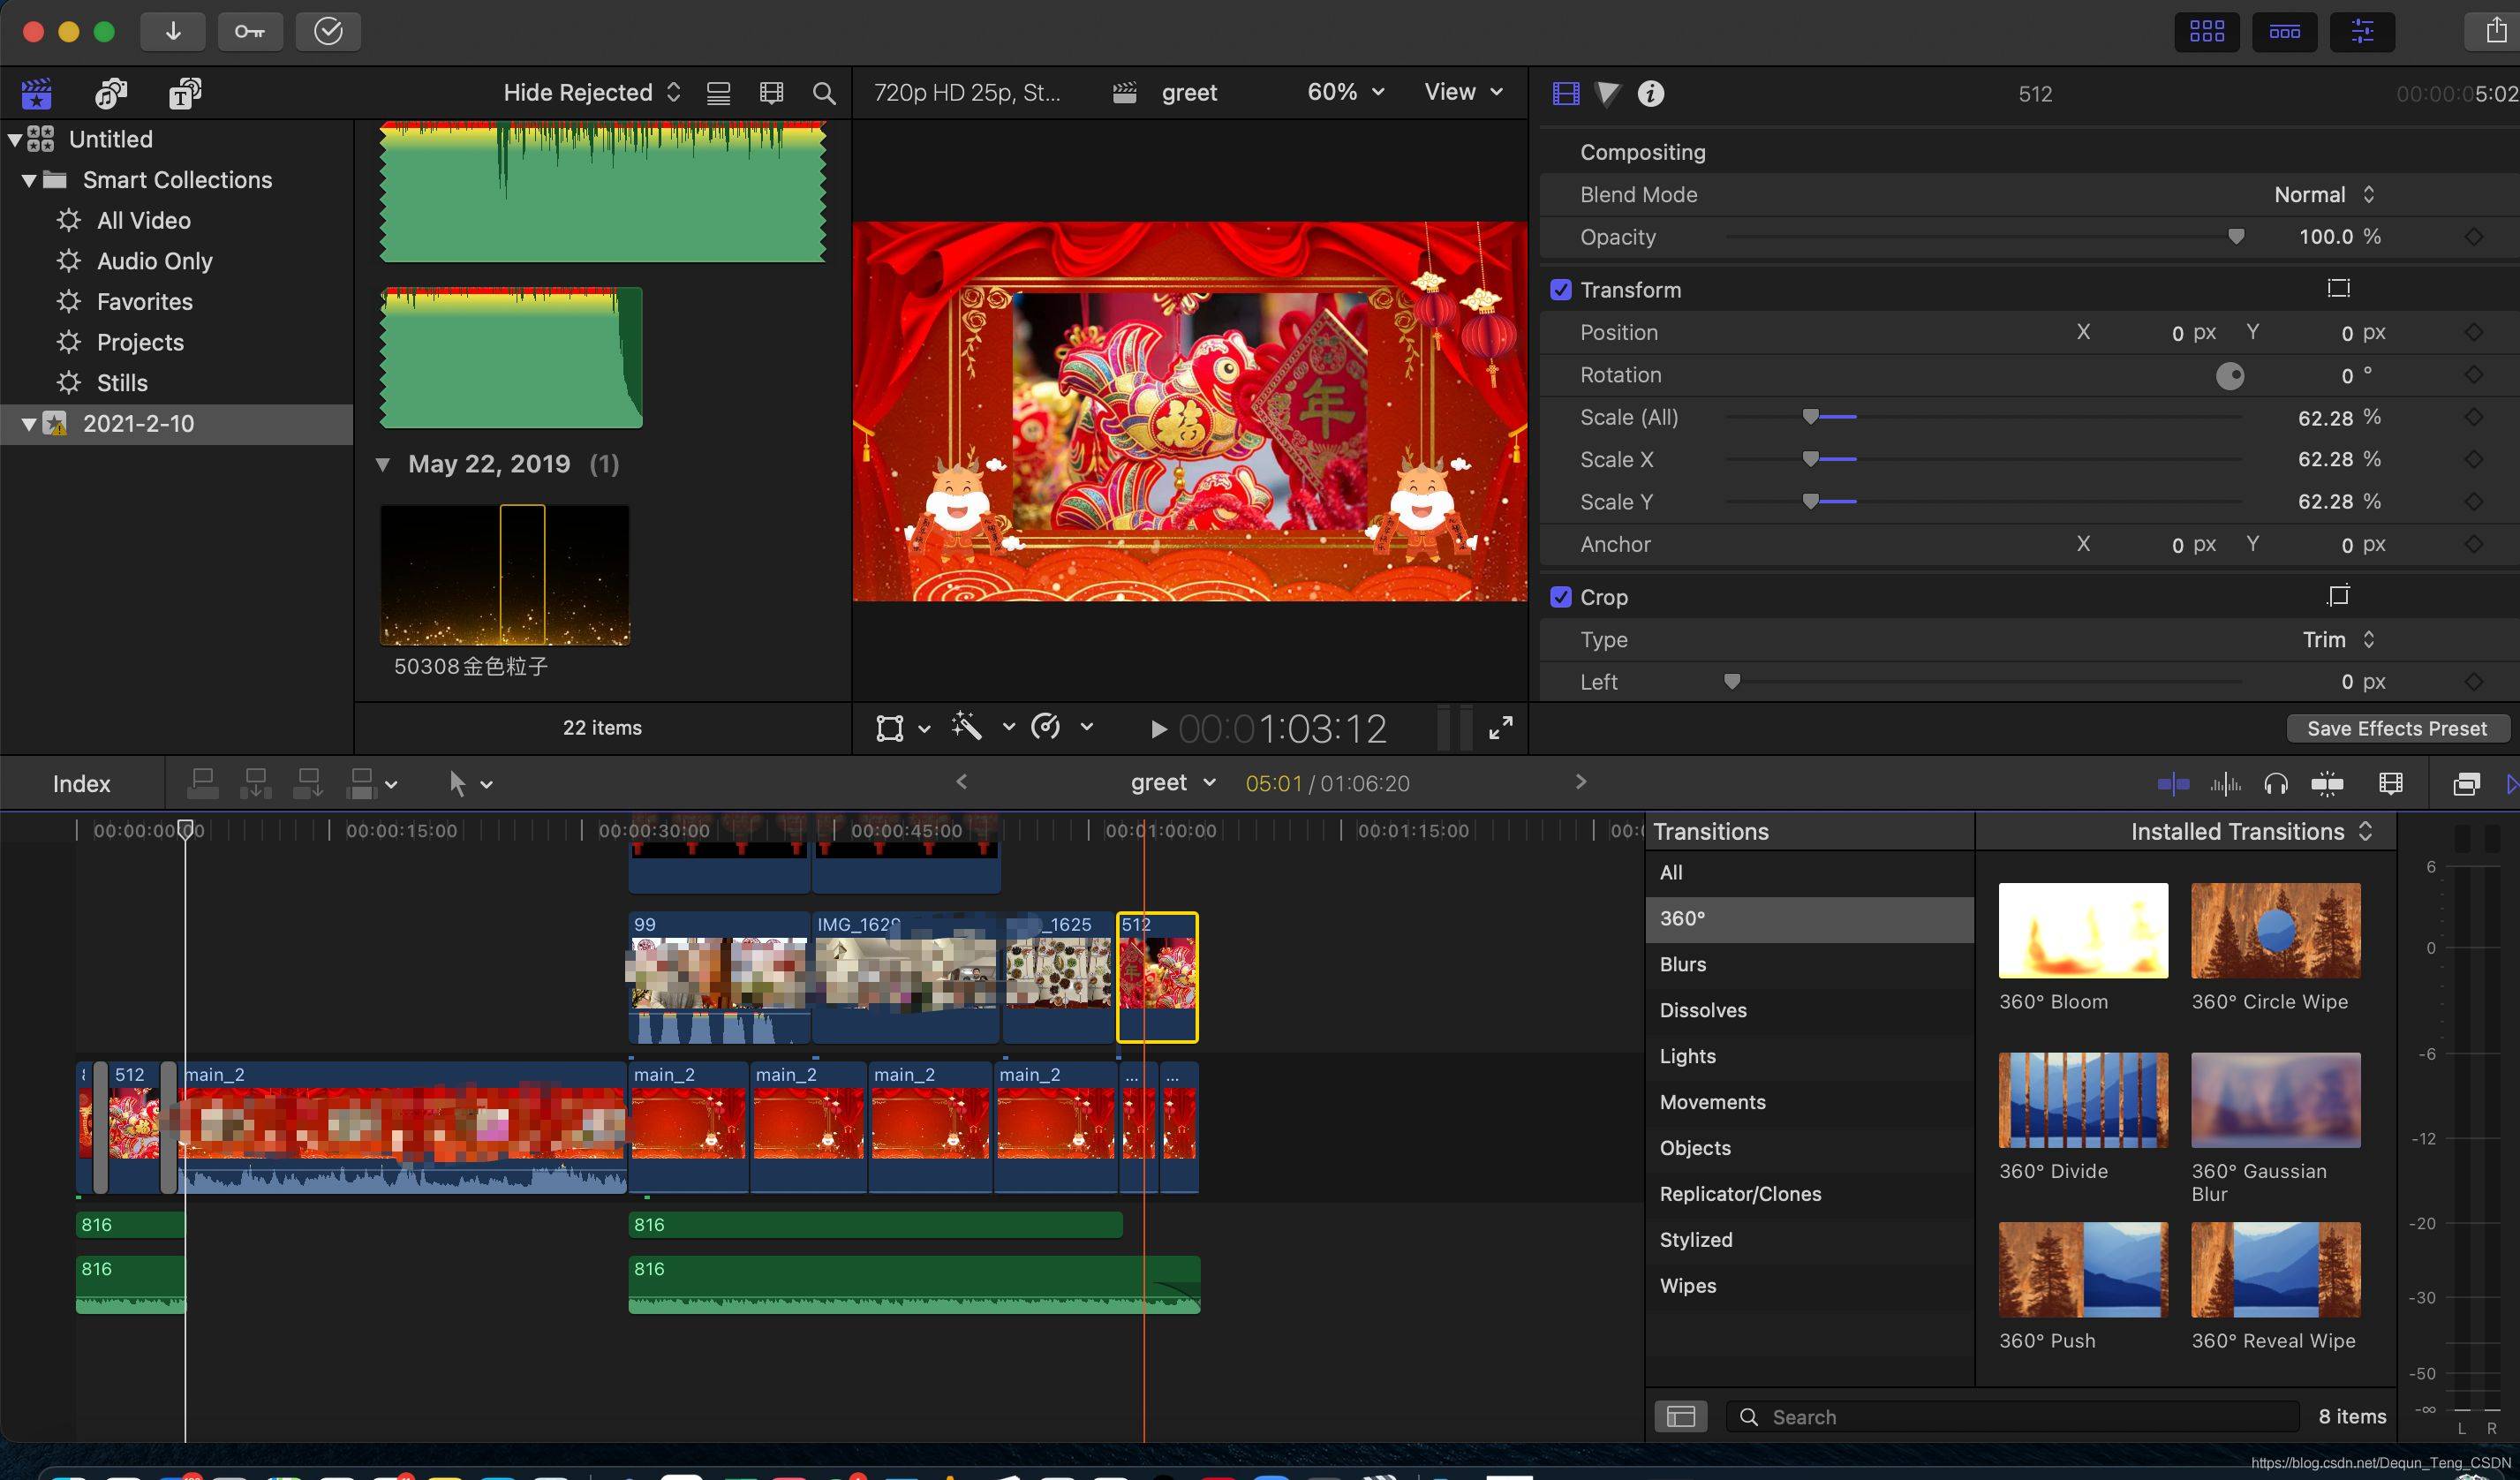This screenshot has height=1480, width=2520.
Task: Open the Titles and Generators sidebar
Action: click(185, 93)
